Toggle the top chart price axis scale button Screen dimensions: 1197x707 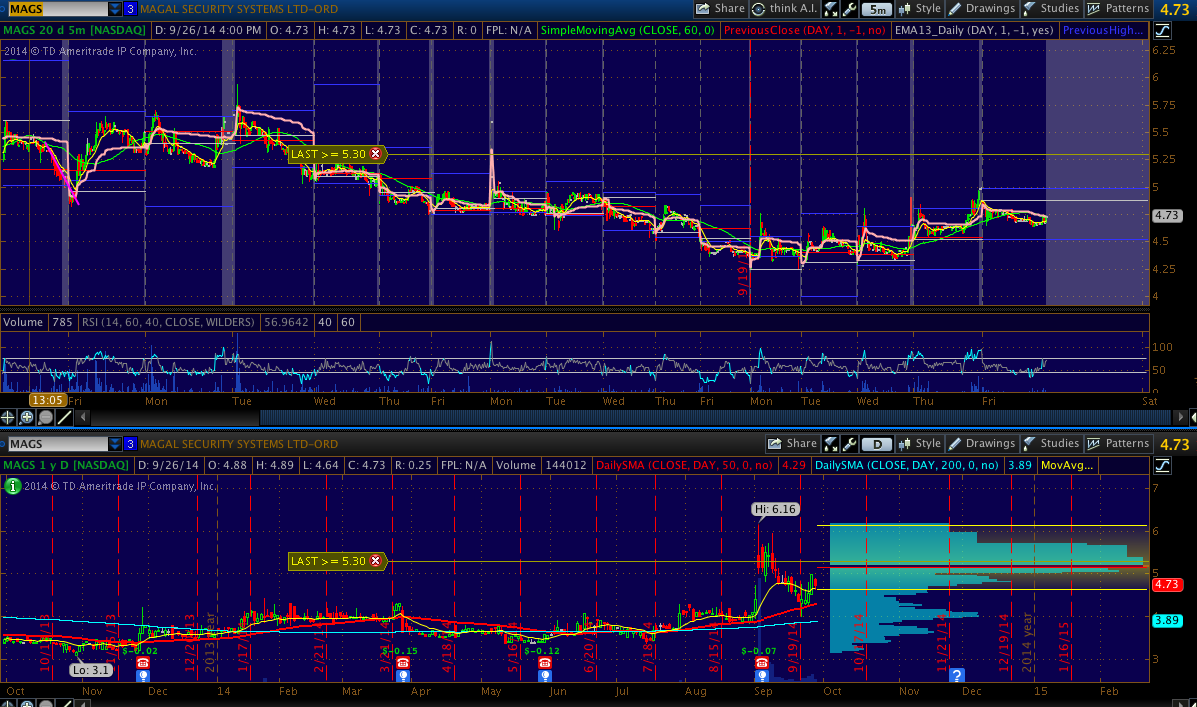1163,31
